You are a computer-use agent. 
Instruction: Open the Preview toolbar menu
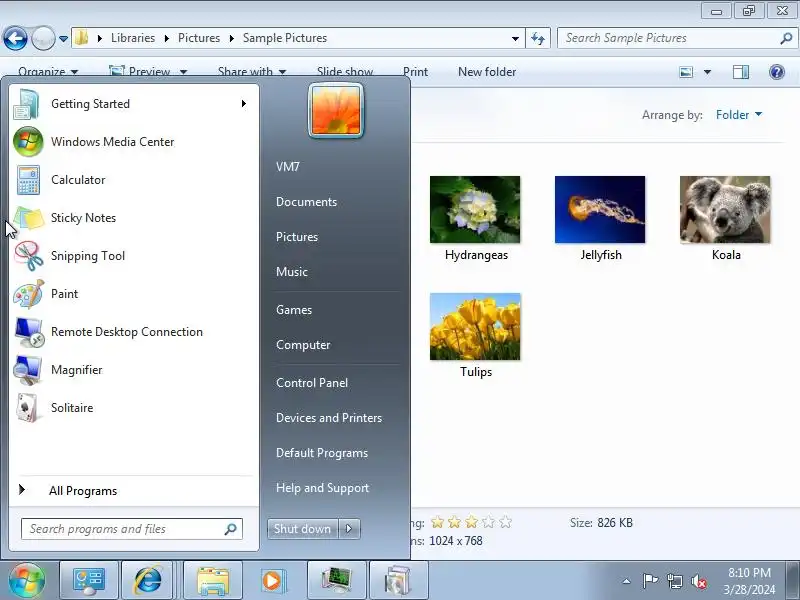pyautogui.click(x=148, y=72)
